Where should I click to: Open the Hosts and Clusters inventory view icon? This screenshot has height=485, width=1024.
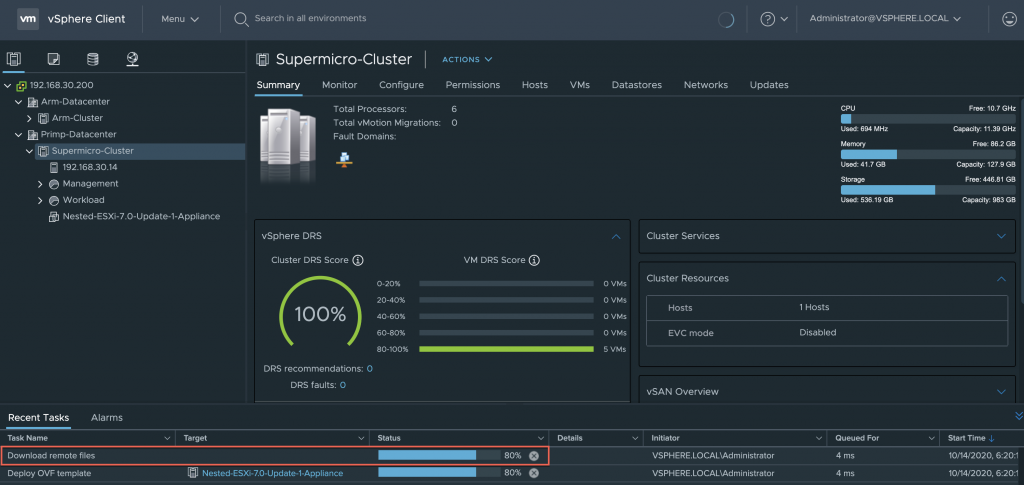(14, 59)
